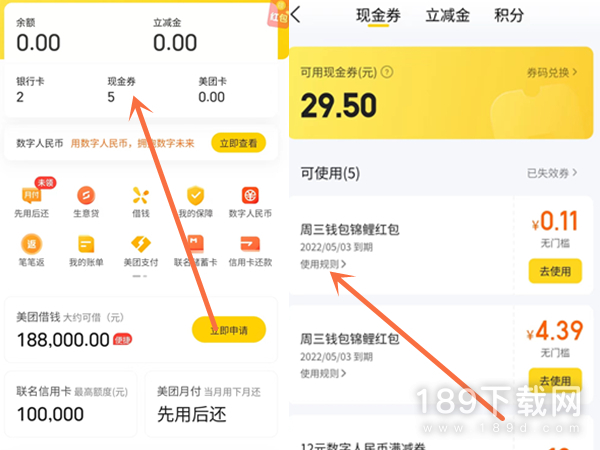Open the 生意贷 business loan icon
This screenshot has height=450, width=600.
tap(86, 196)
